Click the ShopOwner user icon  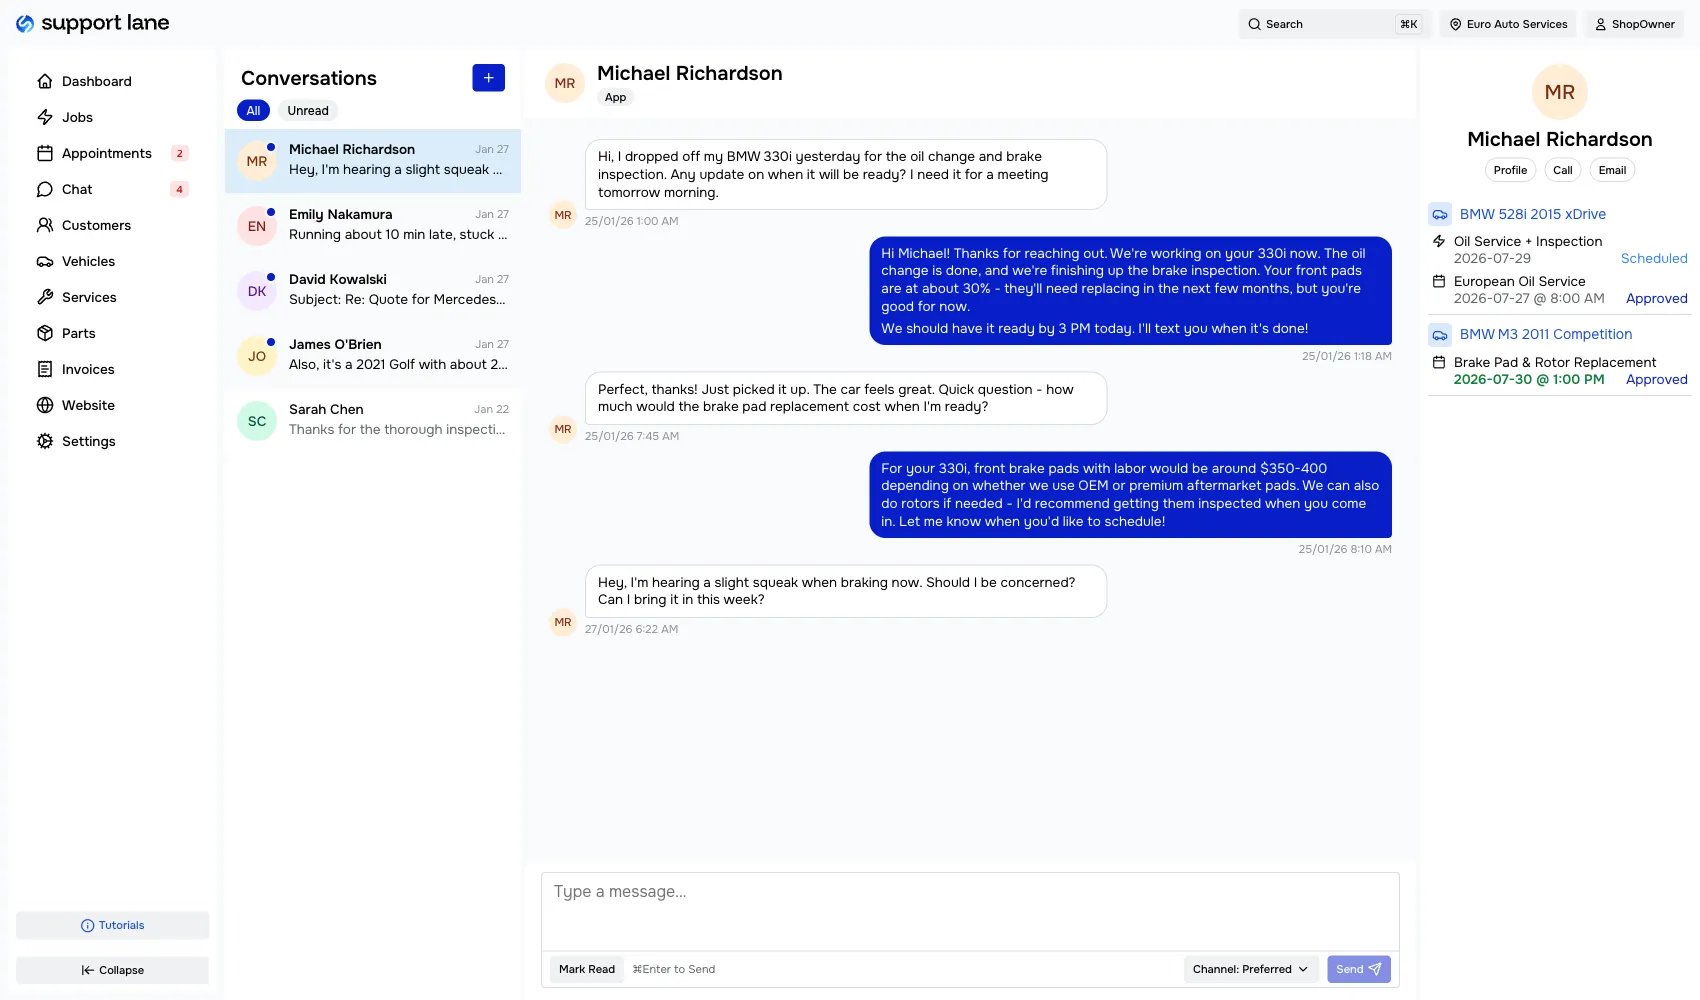tap(1601, 24)
